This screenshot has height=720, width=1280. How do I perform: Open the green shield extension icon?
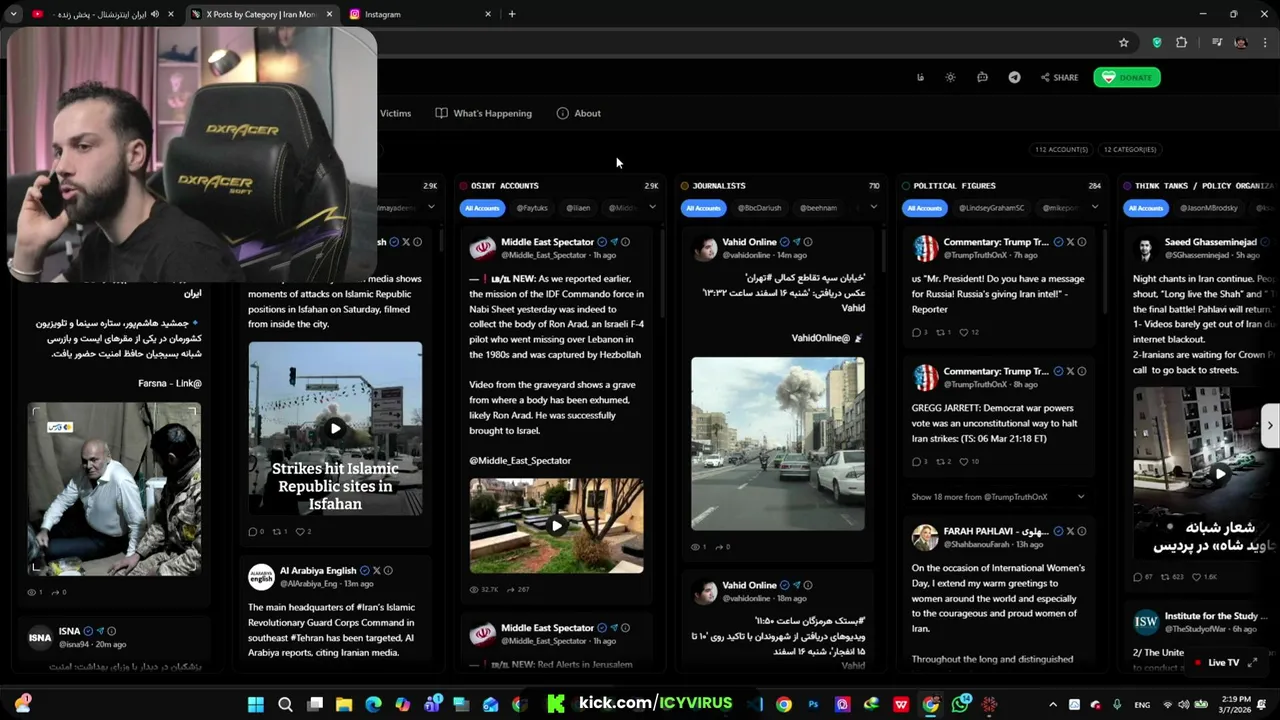click(1157, 43)
